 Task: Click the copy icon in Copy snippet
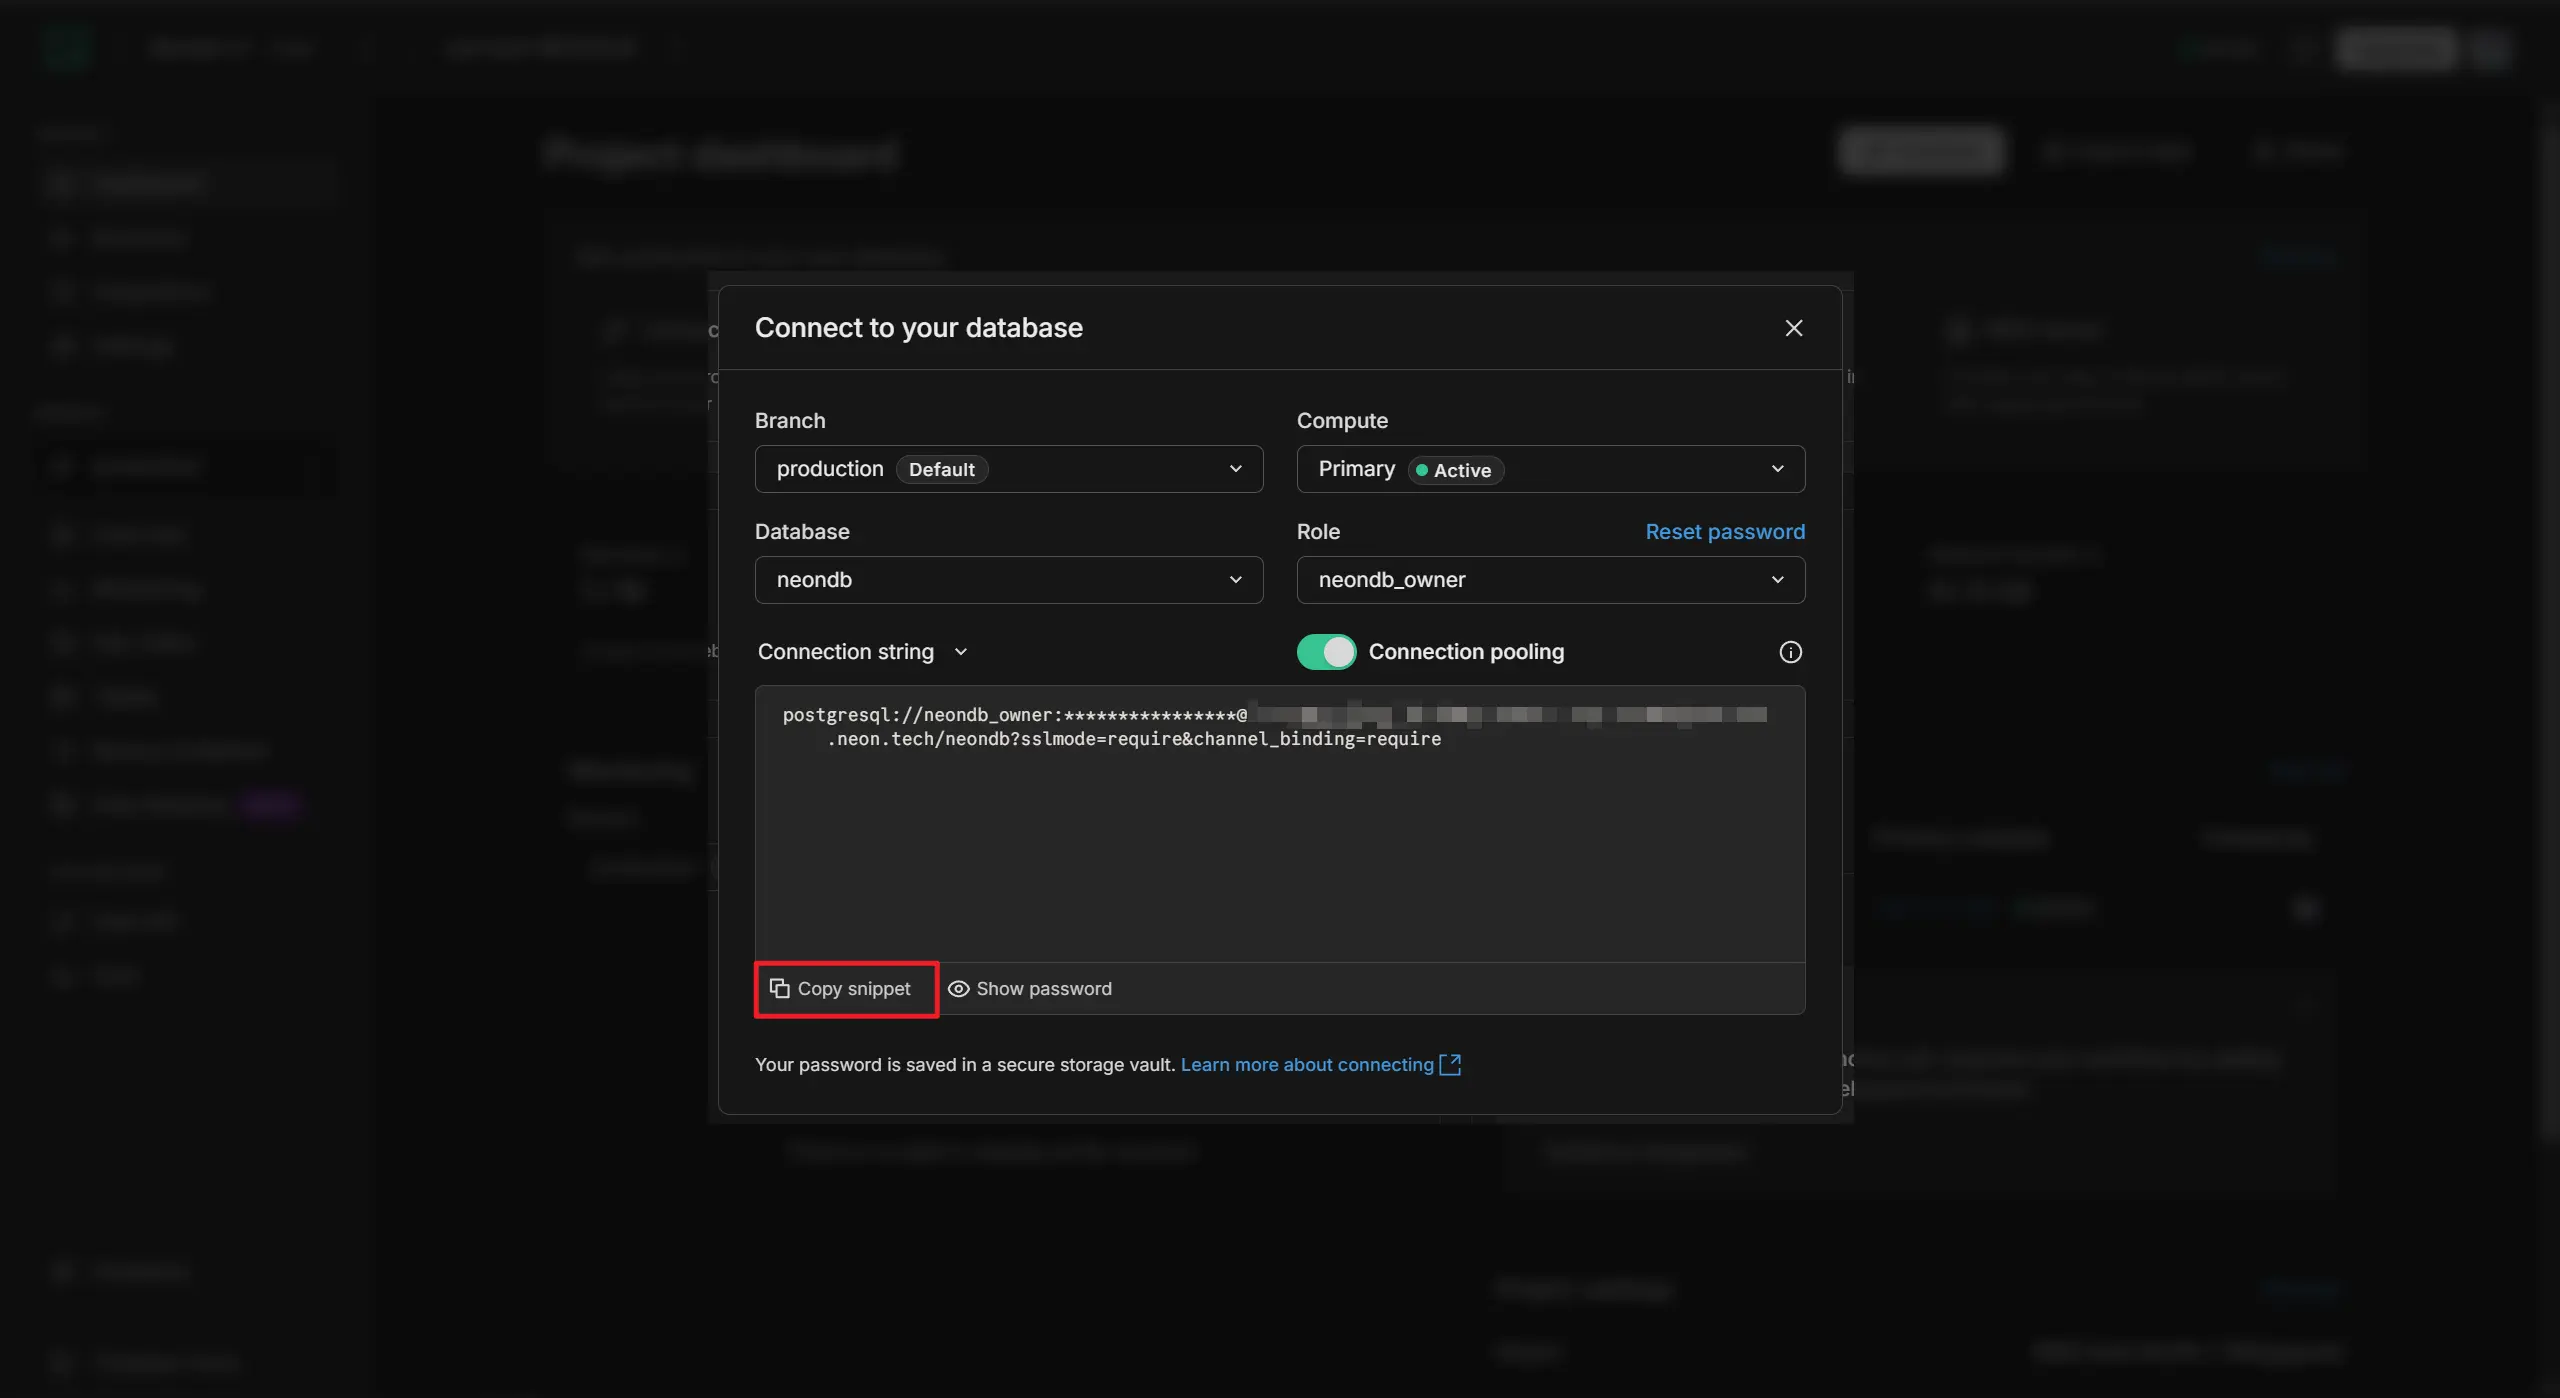780,989
